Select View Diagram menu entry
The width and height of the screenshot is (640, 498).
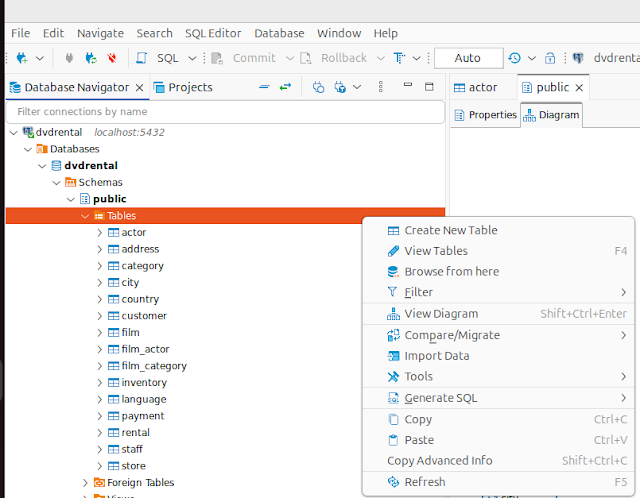[x=498, y=314]
